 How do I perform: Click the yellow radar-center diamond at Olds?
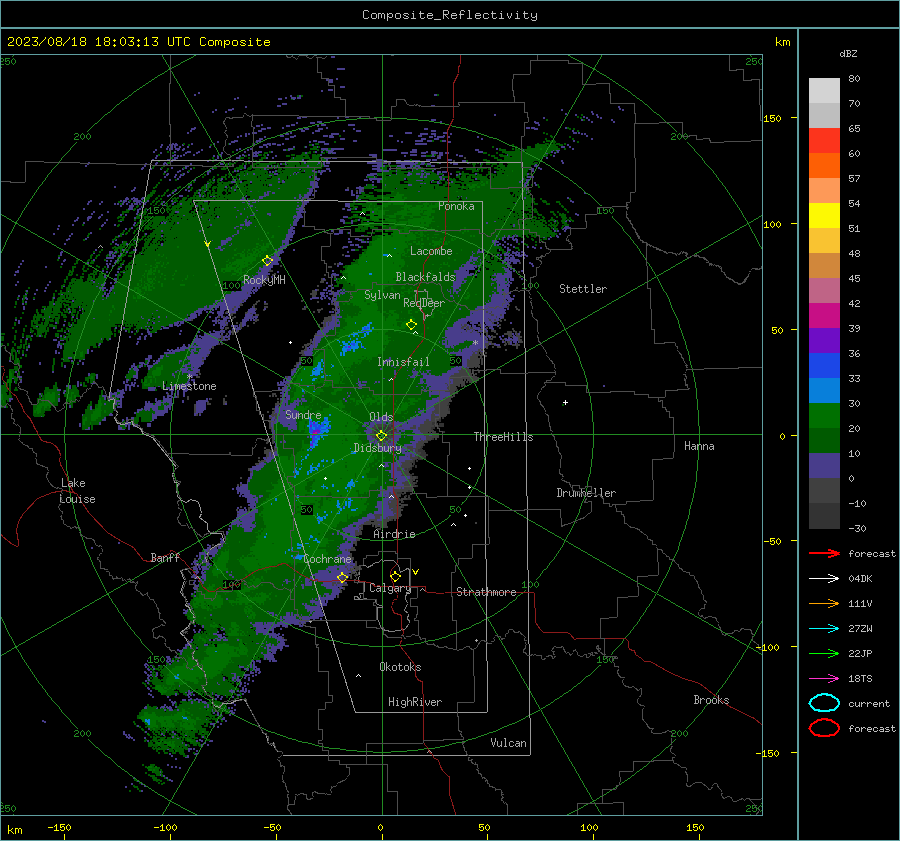coord(381,436)
